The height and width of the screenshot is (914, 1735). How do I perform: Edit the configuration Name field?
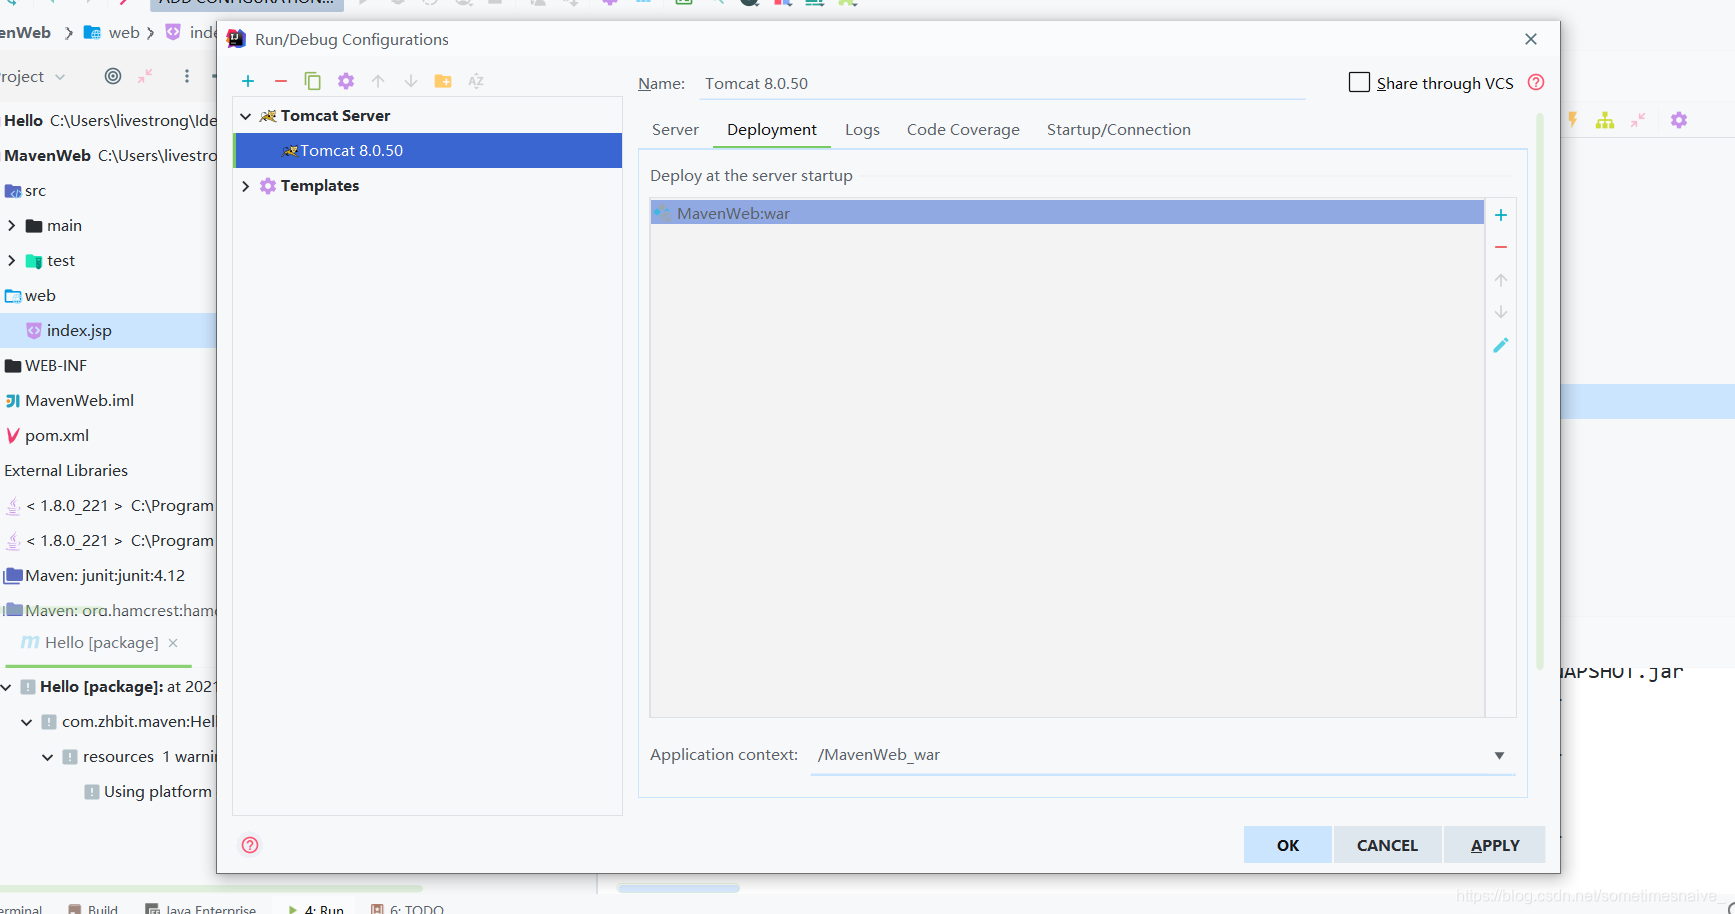tap(1001, 83)
